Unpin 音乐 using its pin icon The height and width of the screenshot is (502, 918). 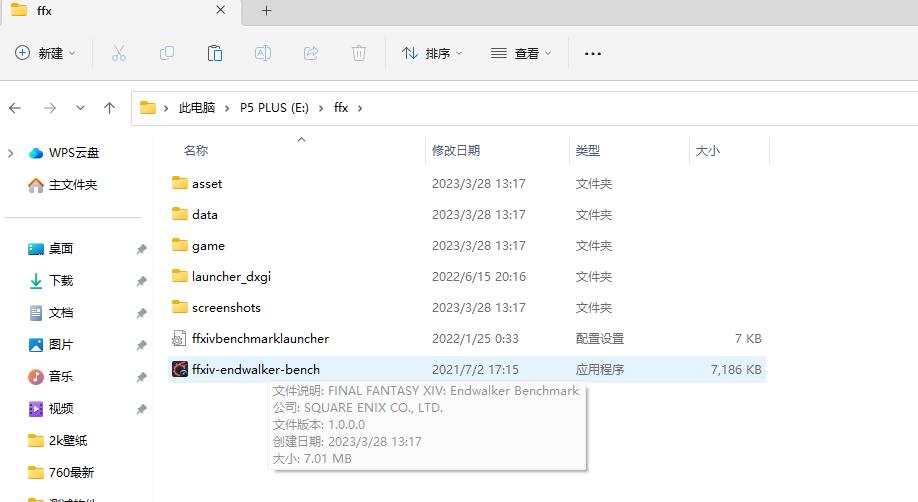[141, 377]
